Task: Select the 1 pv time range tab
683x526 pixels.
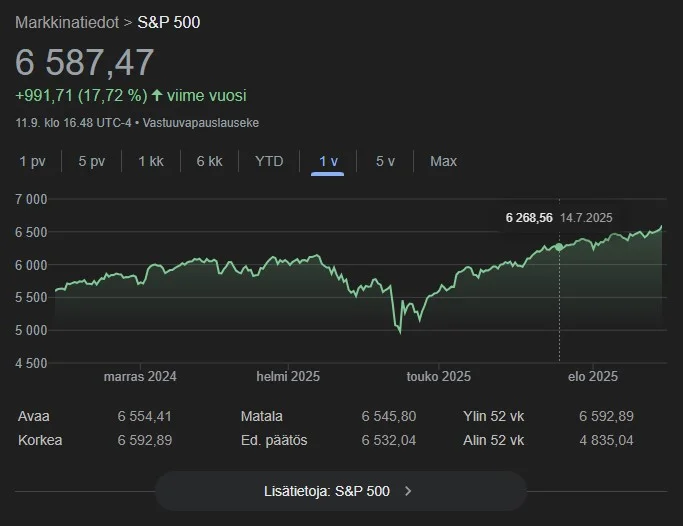Action: (x=32, y=161)
